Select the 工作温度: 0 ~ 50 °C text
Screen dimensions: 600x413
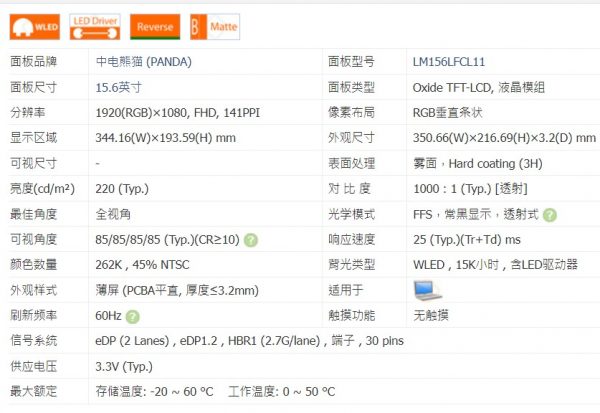click(x=282, y=392)
